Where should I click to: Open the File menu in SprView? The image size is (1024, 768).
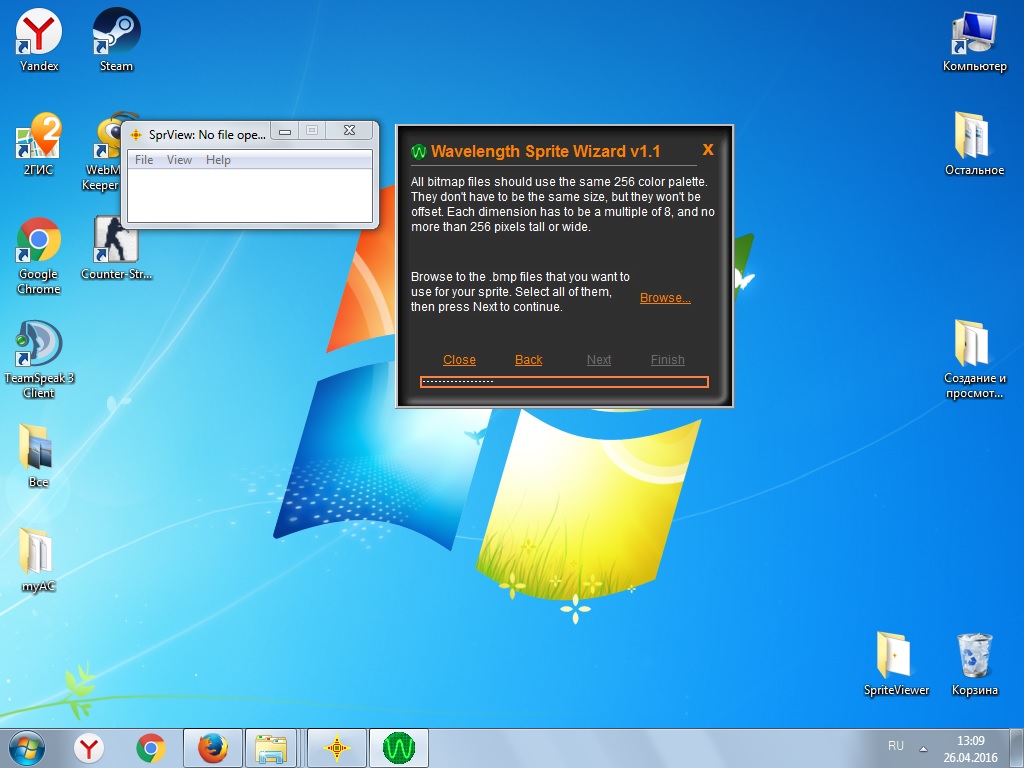pyautogui.click(x=144, y=160)
